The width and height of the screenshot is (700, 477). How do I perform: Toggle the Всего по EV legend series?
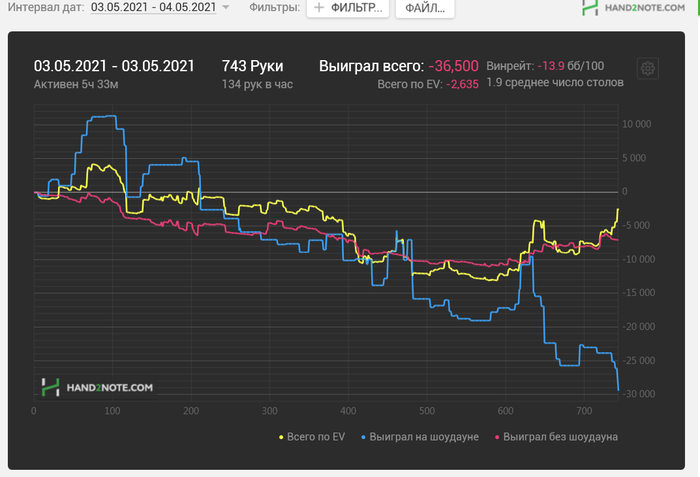(x=312, y=437)
